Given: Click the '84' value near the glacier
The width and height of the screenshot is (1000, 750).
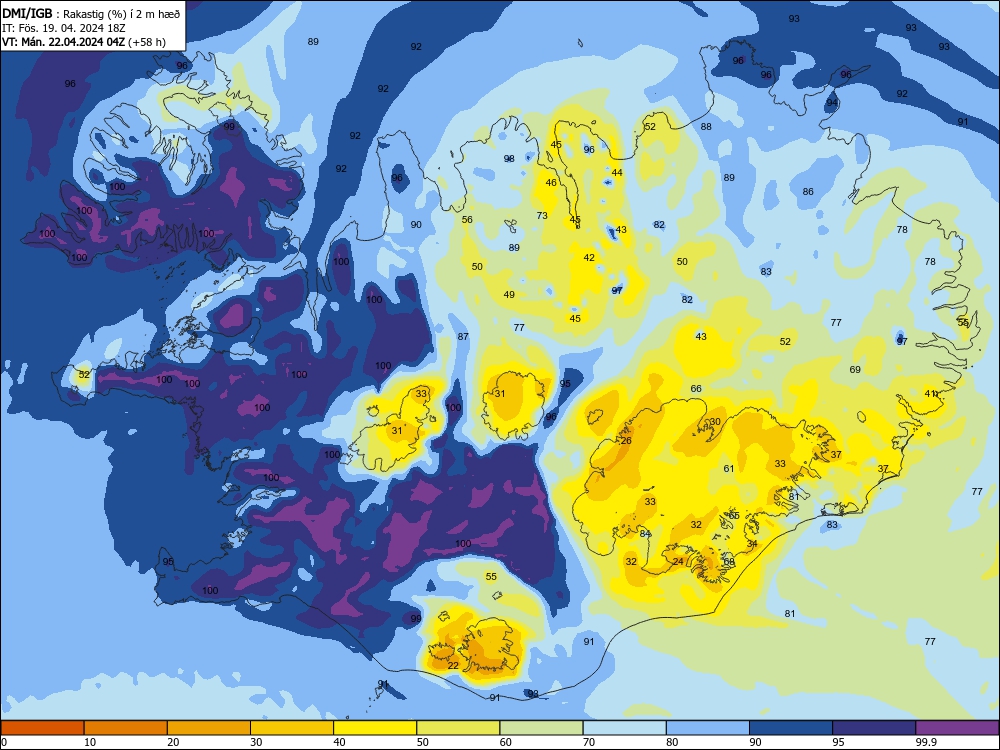Looking at the screenshot, I should click(x=645, y=534).
